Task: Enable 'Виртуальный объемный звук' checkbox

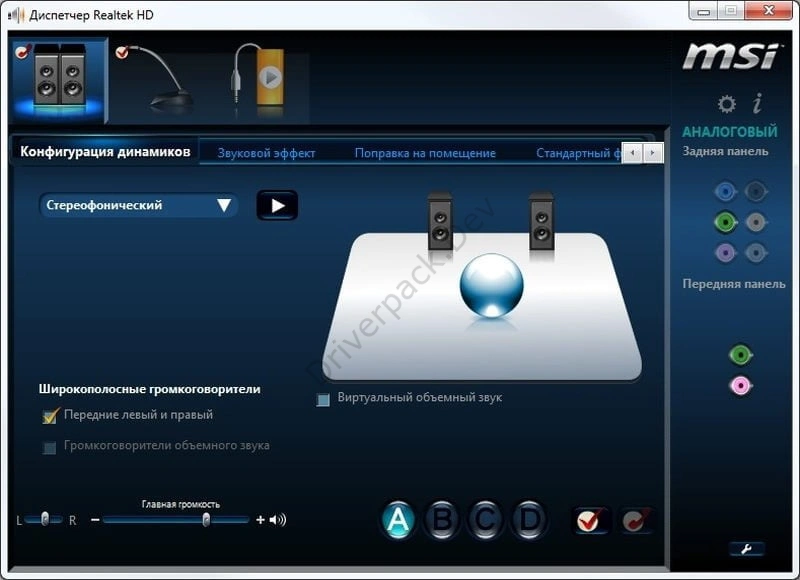Action: click(x=323, y=399)
